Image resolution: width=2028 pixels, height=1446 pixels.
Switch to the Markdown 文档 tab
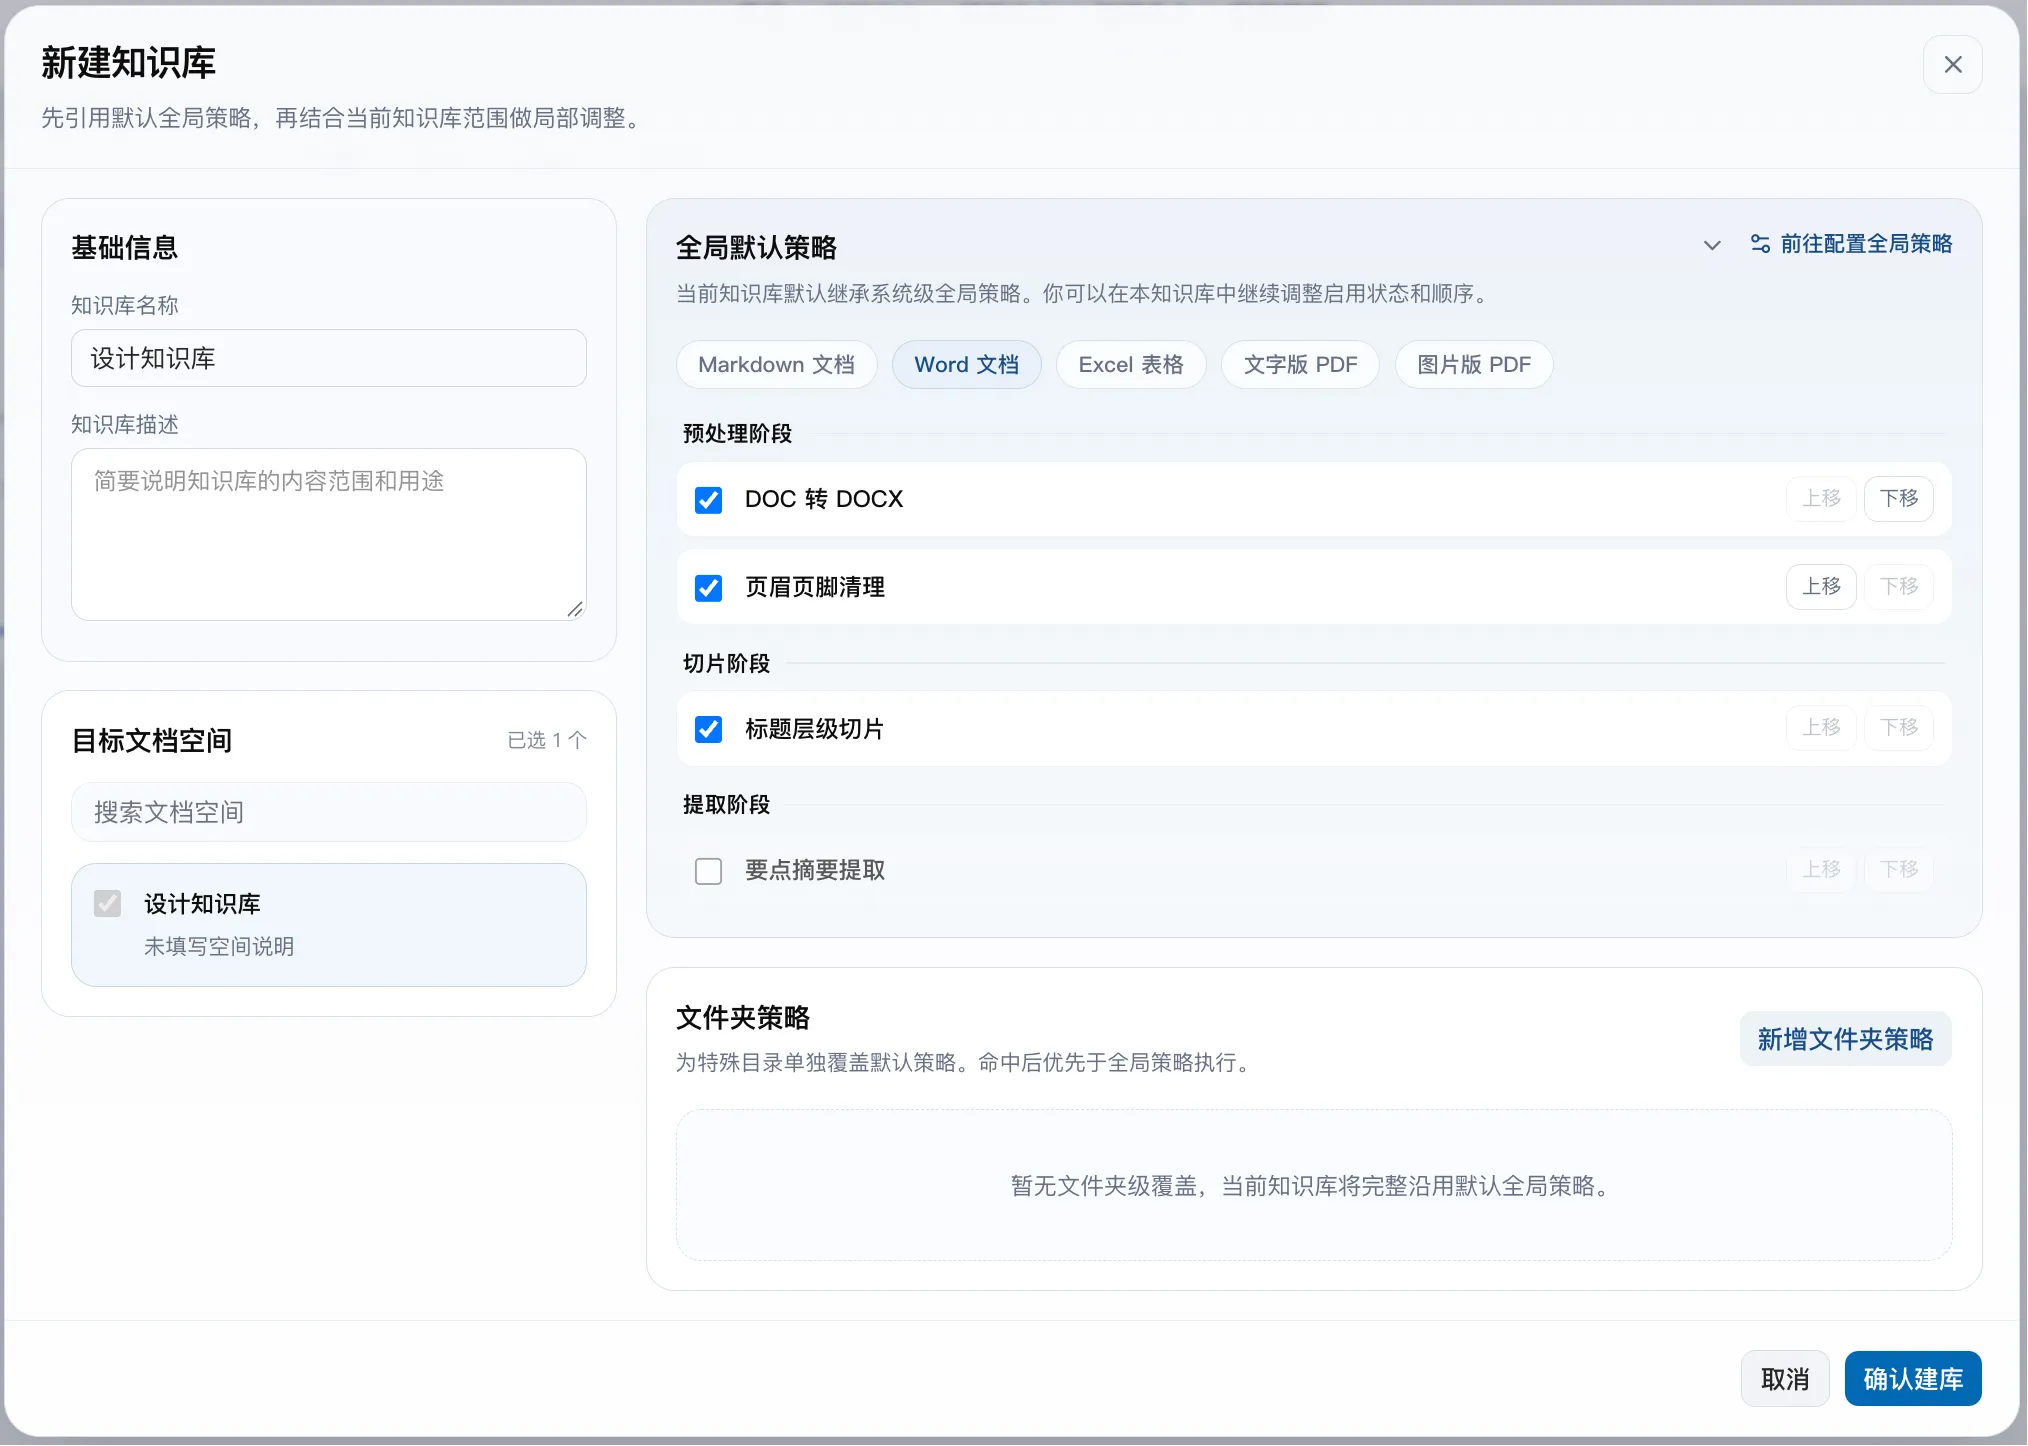coord(777,365)
